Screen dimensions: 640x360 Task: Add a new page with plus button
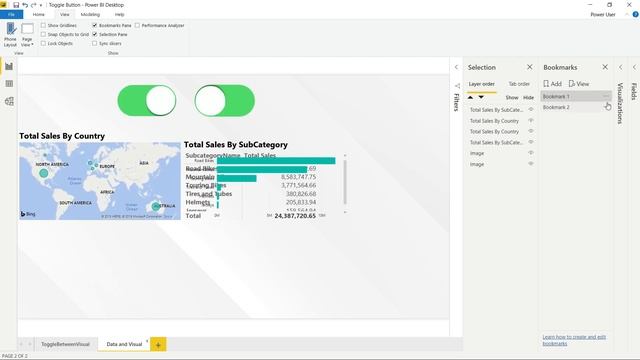point(158,344)
